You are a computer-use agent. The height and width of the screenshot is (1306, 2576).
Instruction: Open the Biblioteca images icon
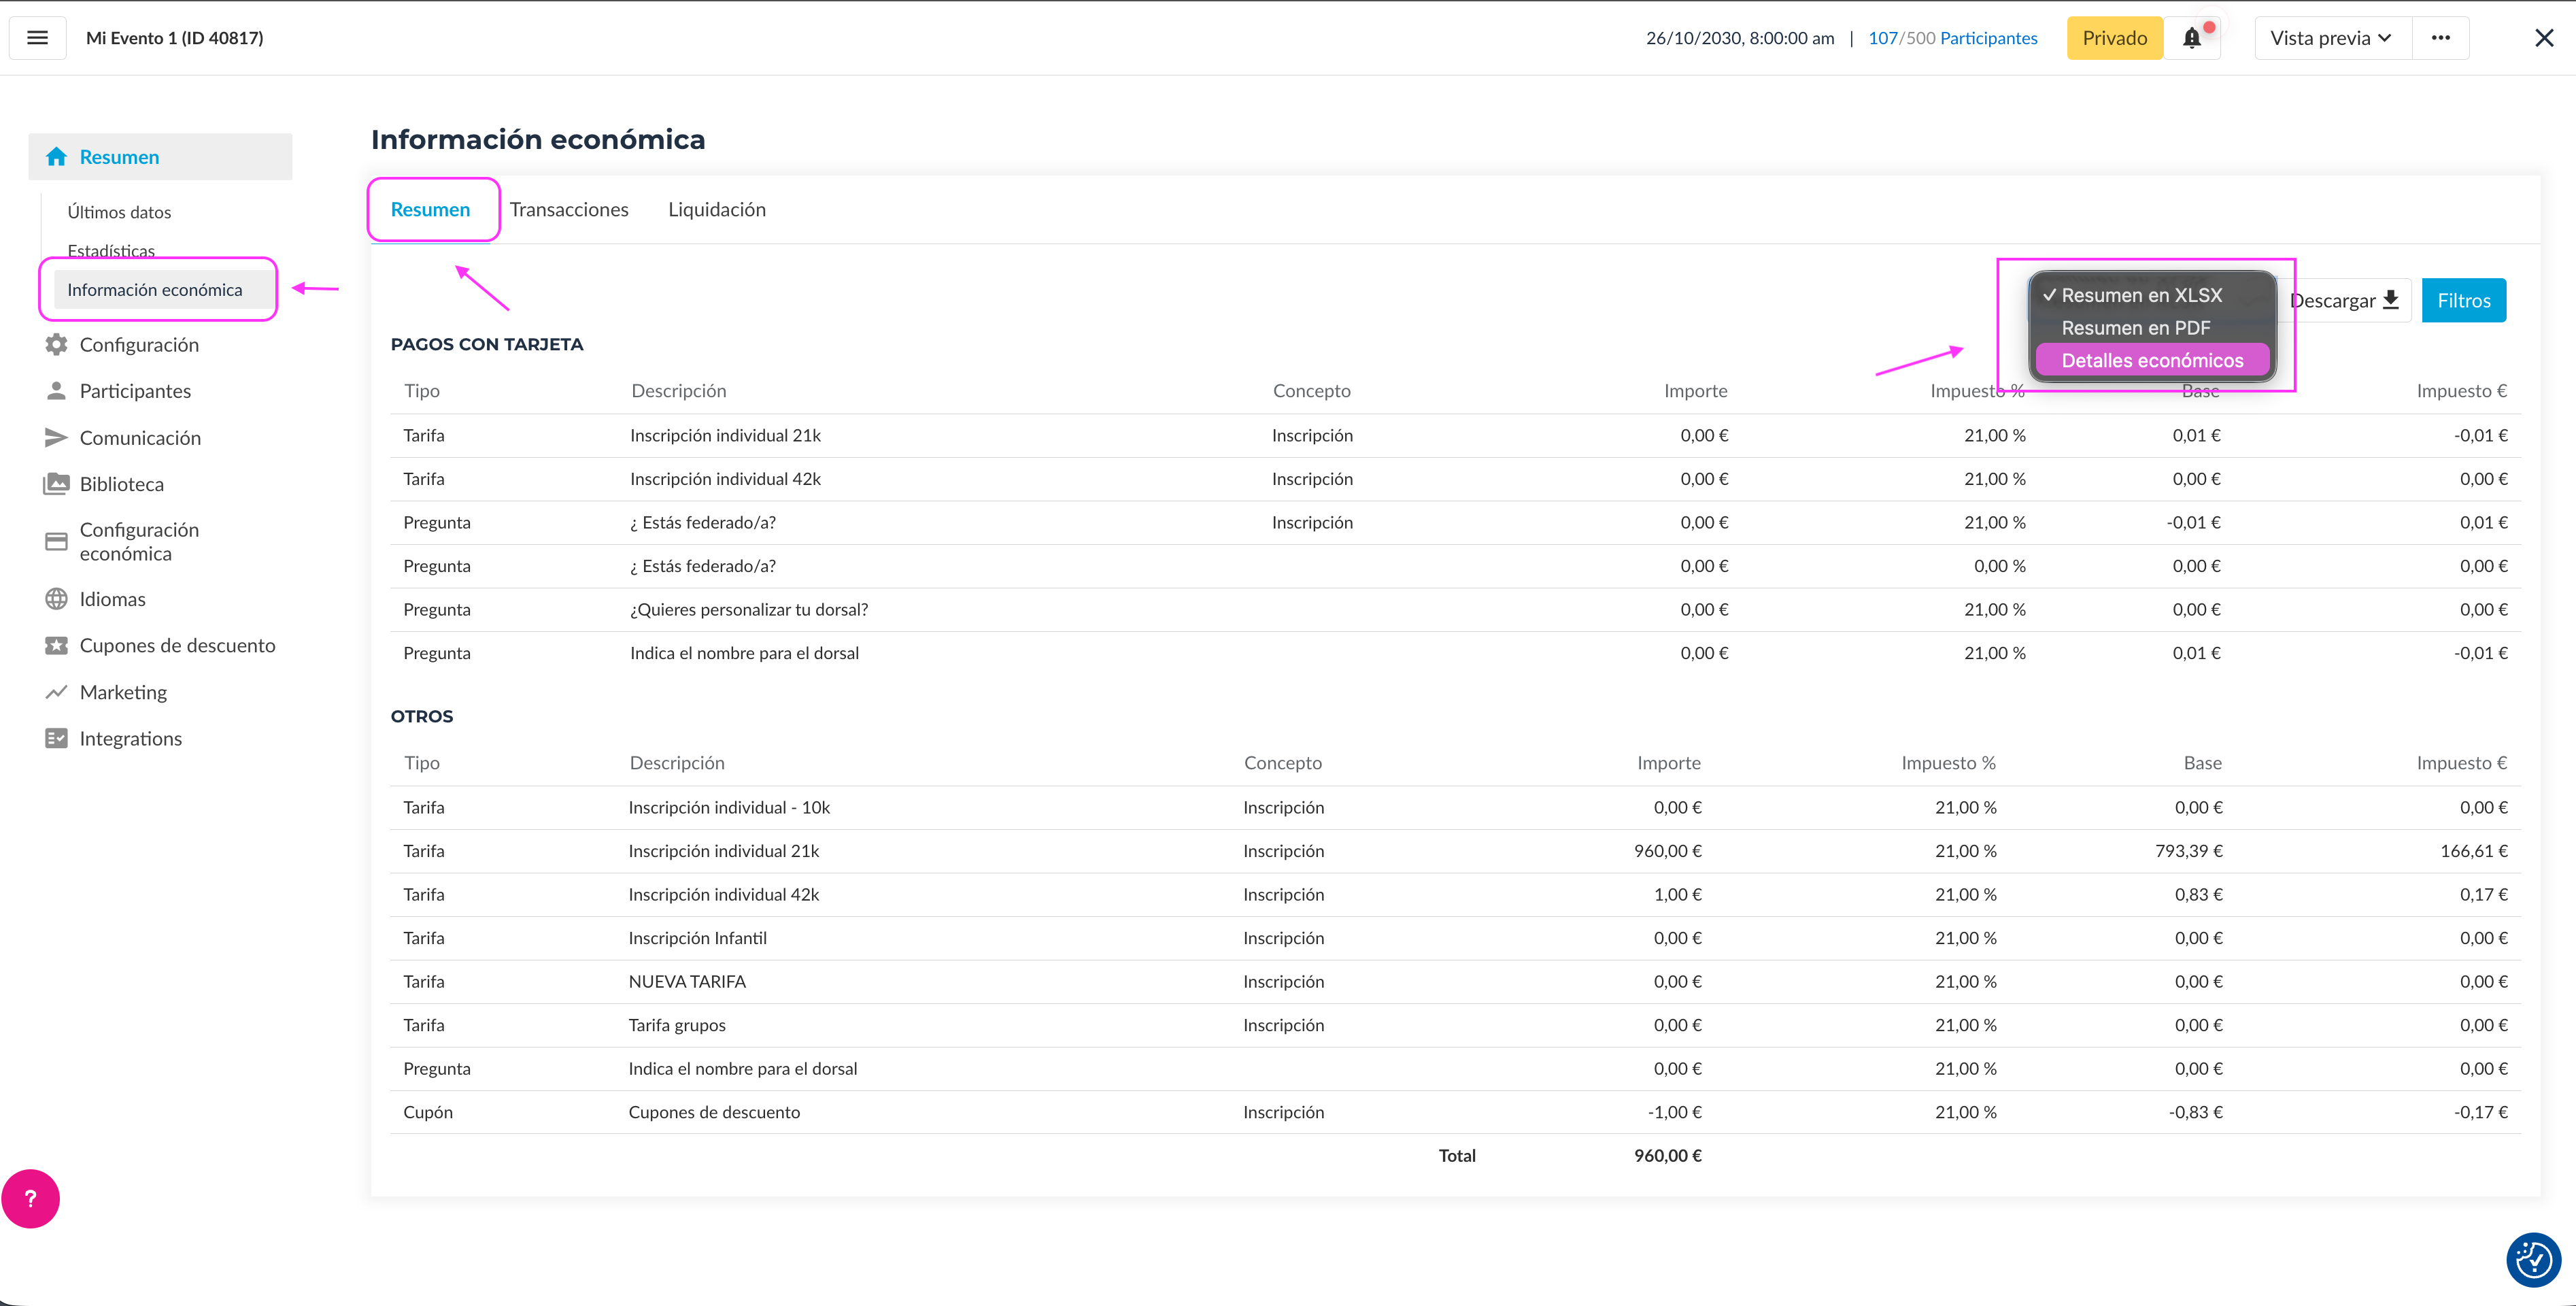(56, 484)
